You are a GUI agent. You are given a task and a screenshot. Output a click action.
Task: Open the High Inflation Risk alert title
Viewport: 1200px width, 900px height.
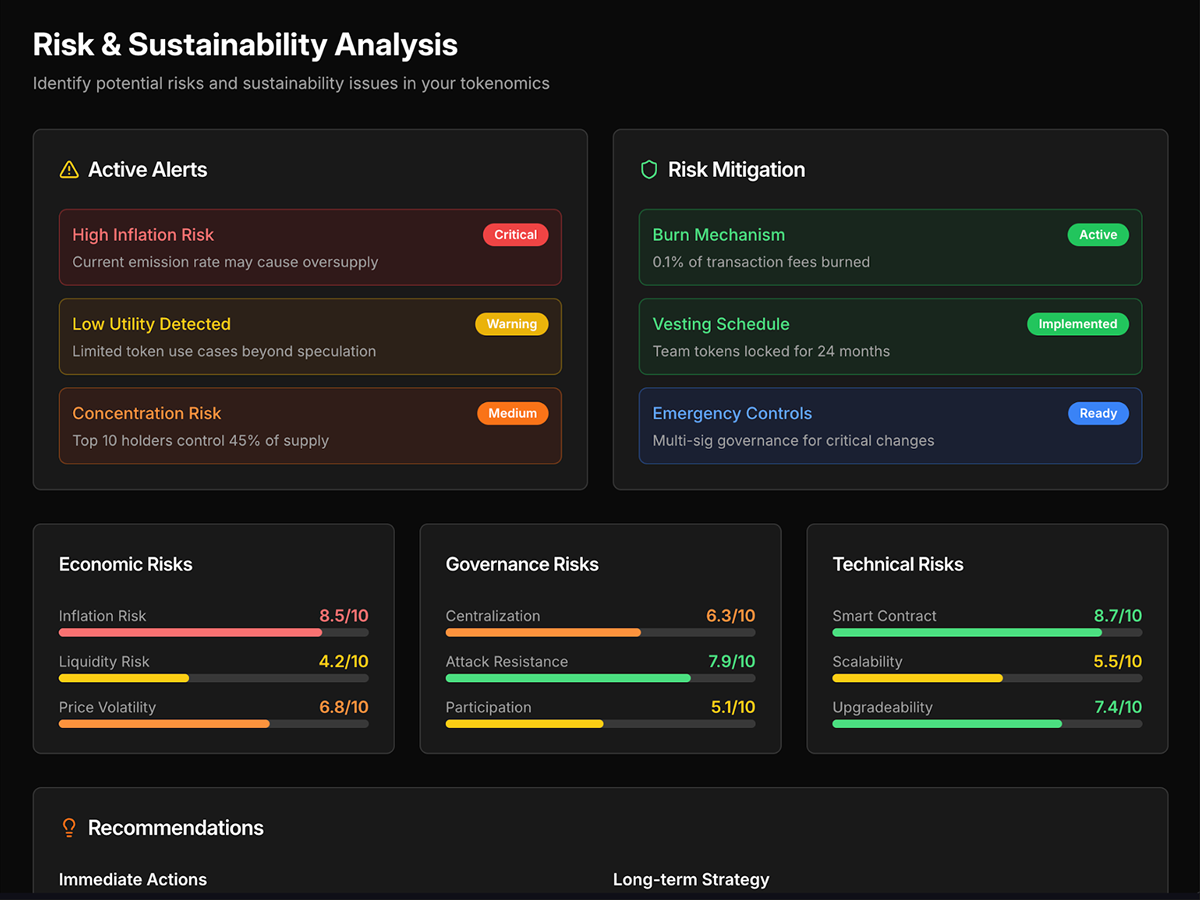pos(143,235)
